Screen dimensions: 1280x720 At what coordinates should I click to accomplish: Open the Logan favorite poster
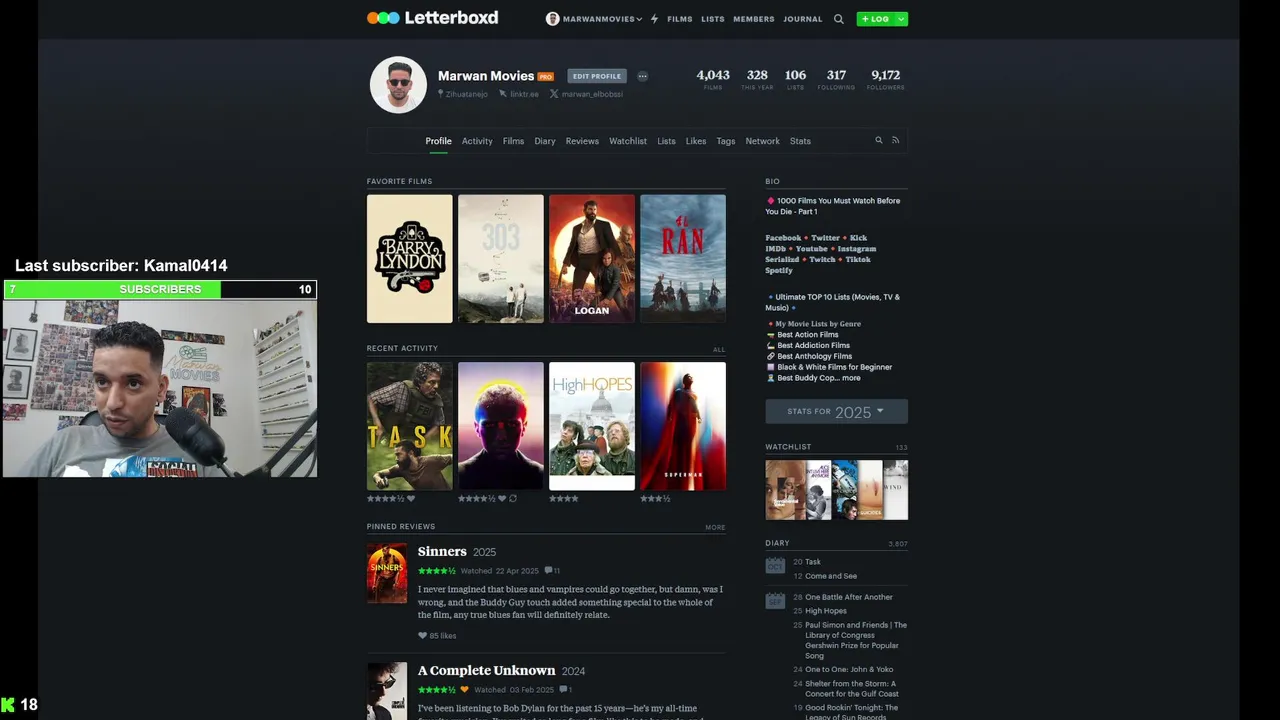(x=592, y=259)
